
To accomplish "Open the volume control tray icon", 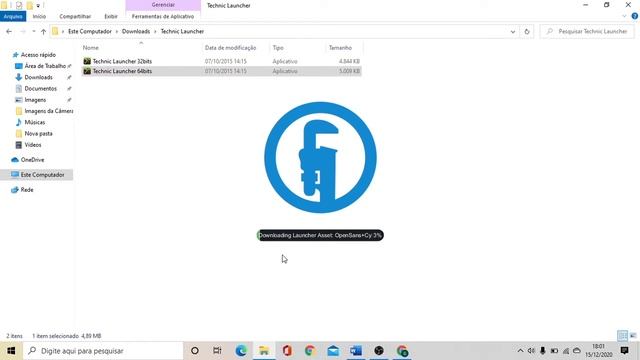I will point(531,351).
